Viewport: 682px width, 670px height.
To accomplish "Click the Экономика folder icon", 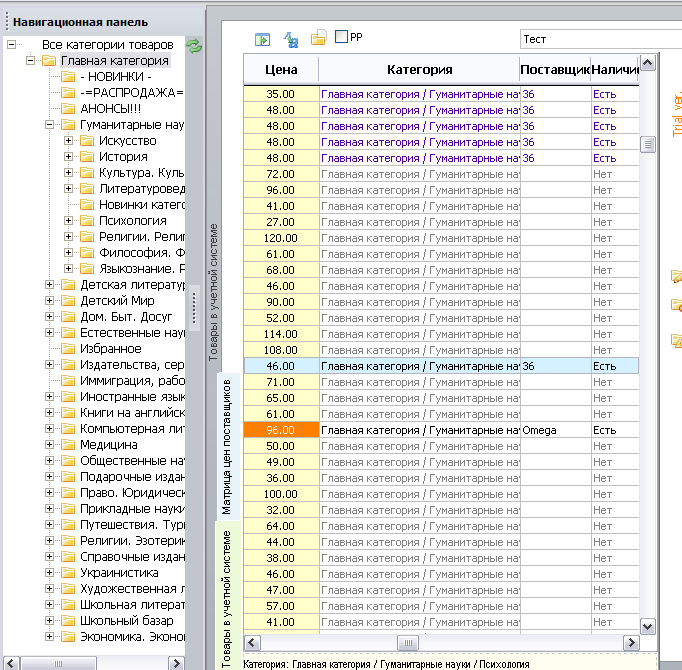I will pos(68,636).
